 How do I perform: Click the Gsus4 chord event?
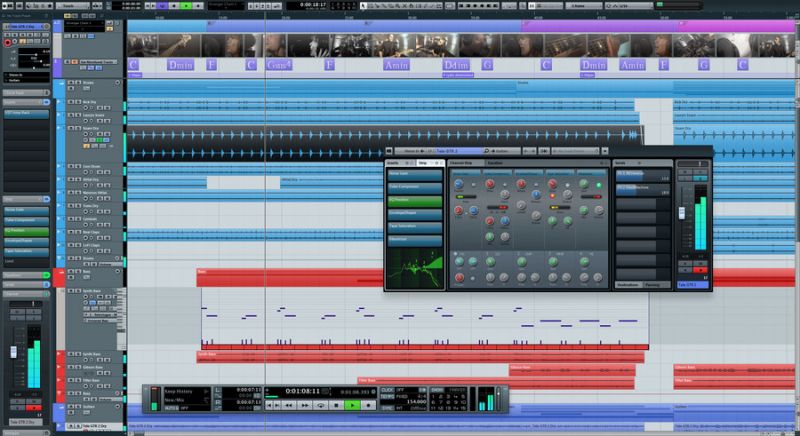click(x=279, y=65)
